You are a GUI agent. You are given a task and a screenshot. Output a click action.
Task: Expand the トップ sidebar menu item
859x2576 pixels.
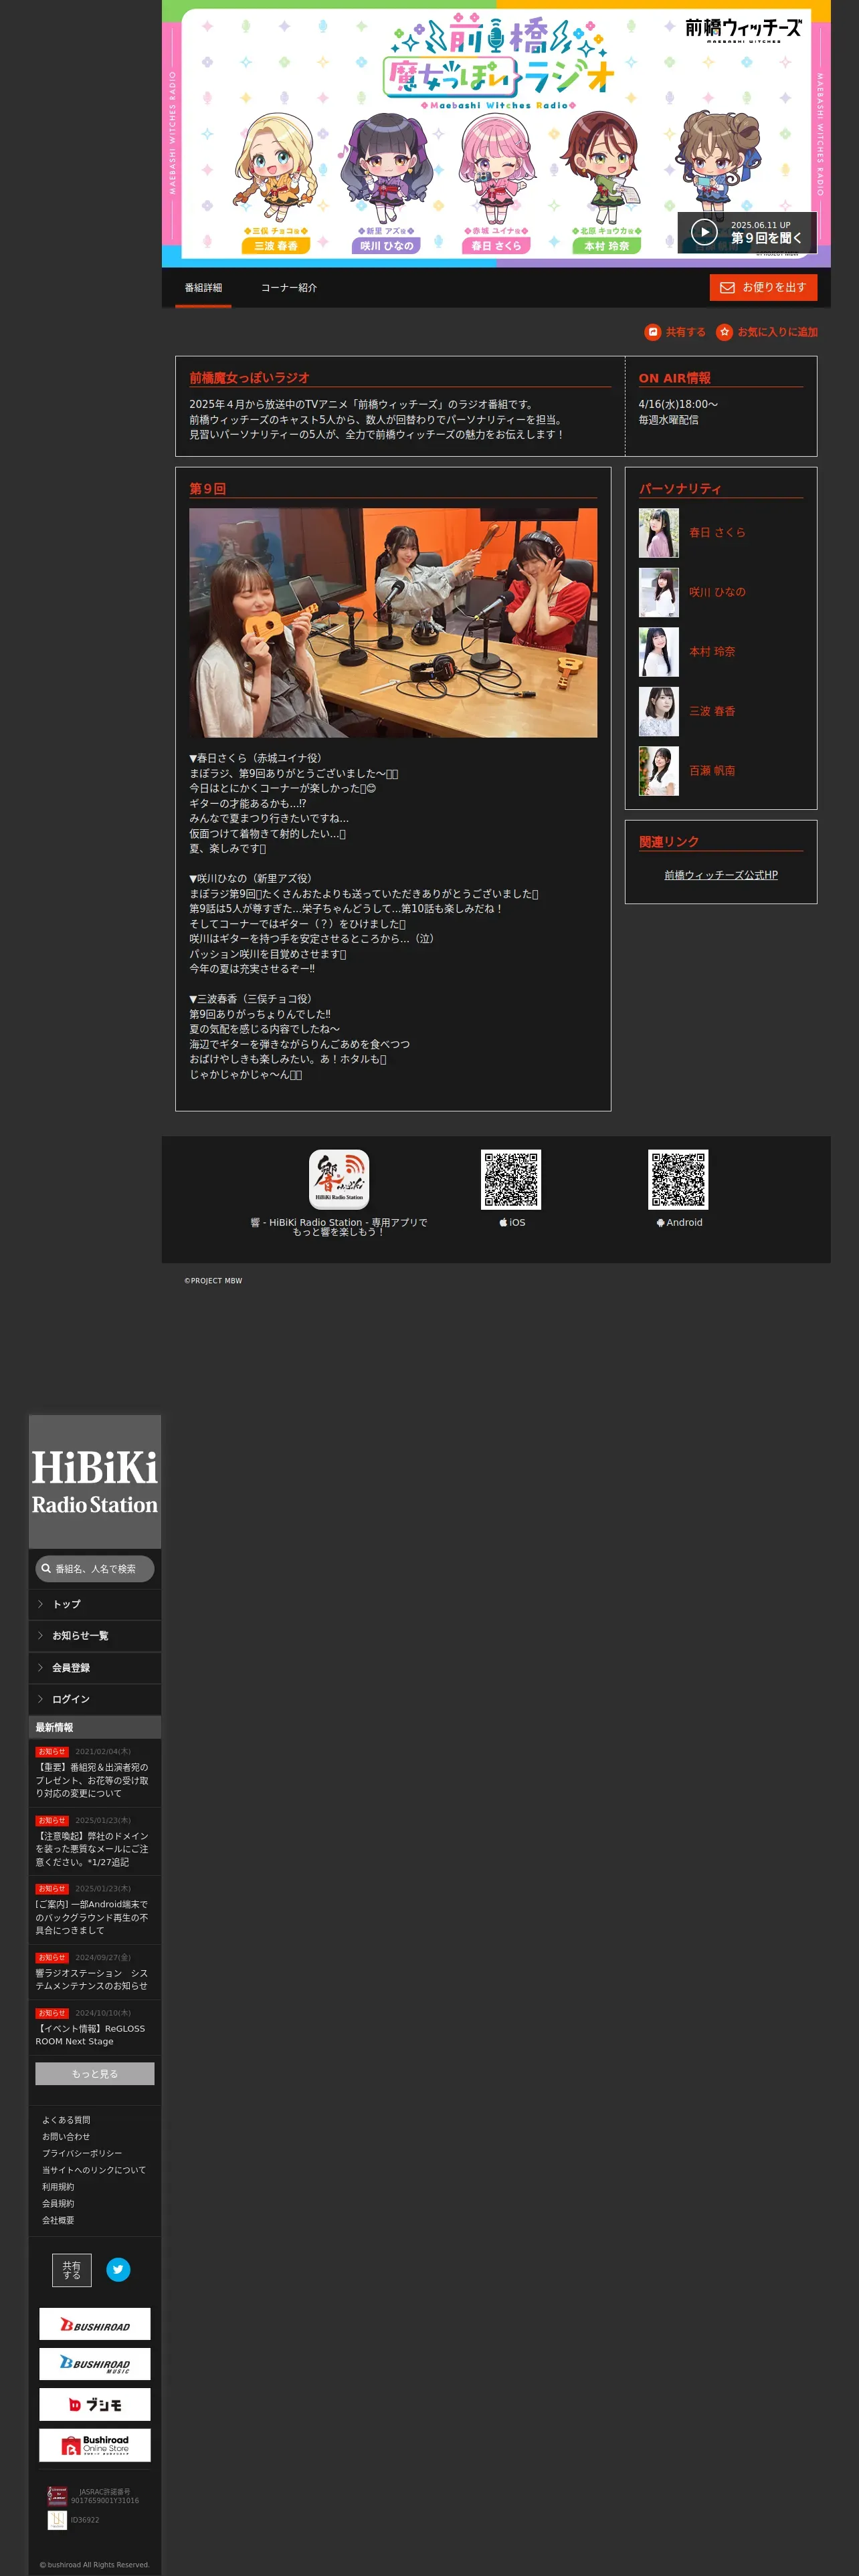pyautogui.click(x=95, y=1604)
